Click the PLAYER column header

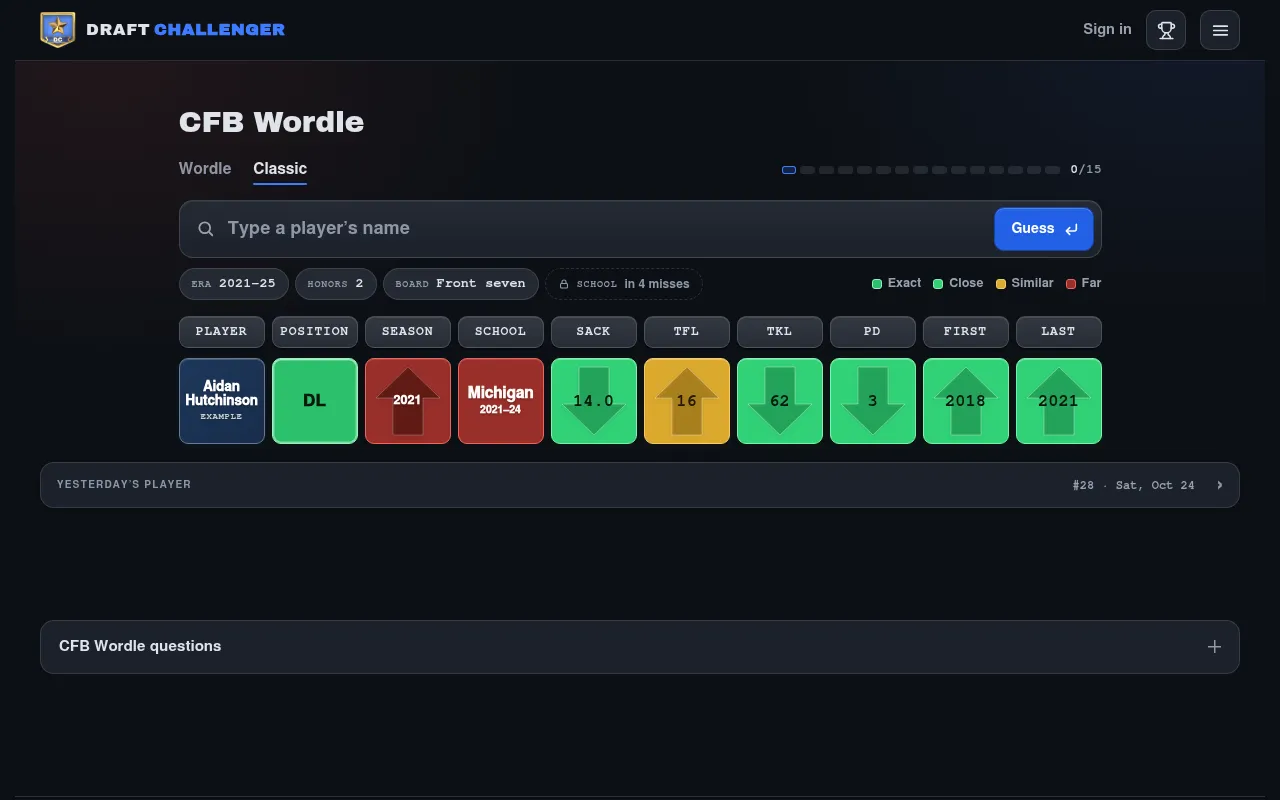(222, 332)
